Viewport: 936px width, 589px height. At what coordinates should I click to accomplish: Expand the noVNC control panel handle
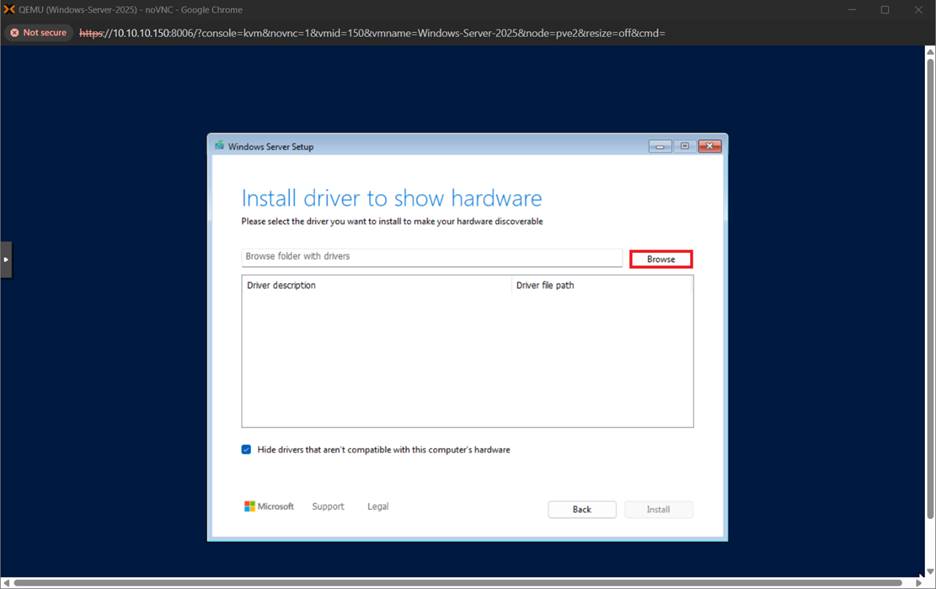click(x=6, y=259)
